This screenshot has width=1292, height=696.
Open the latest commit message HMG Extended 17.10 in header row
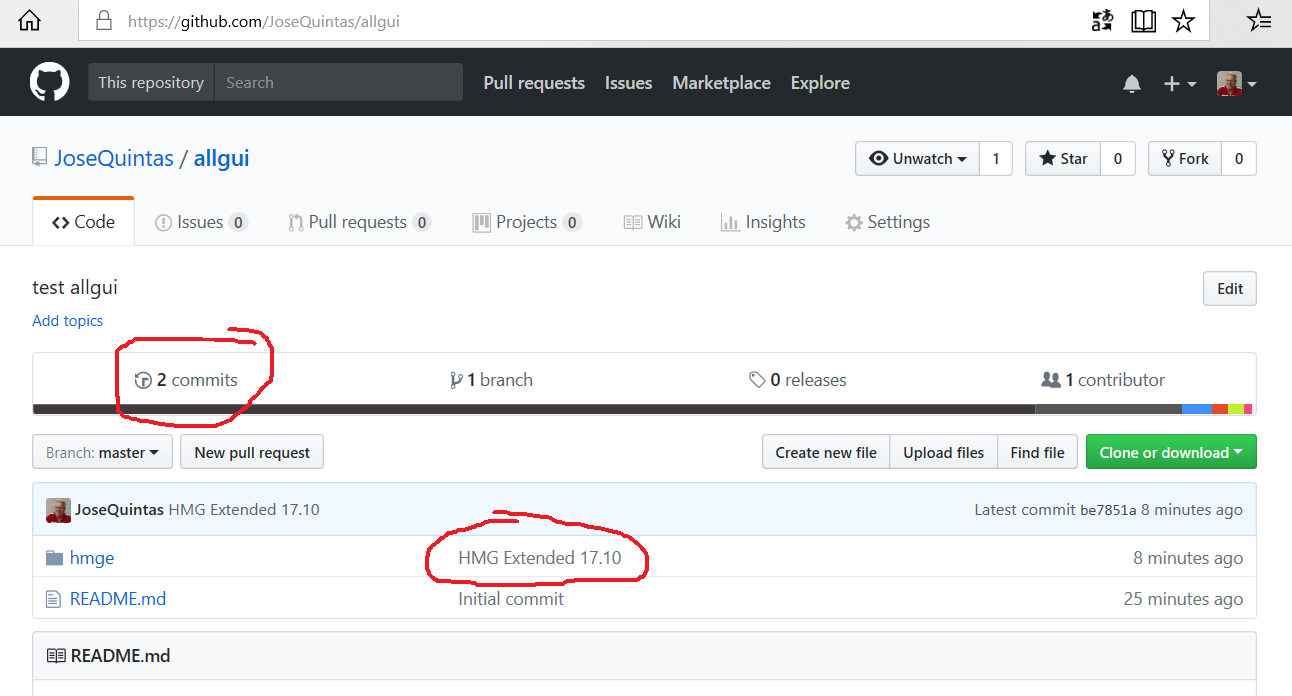coord(244,510)
